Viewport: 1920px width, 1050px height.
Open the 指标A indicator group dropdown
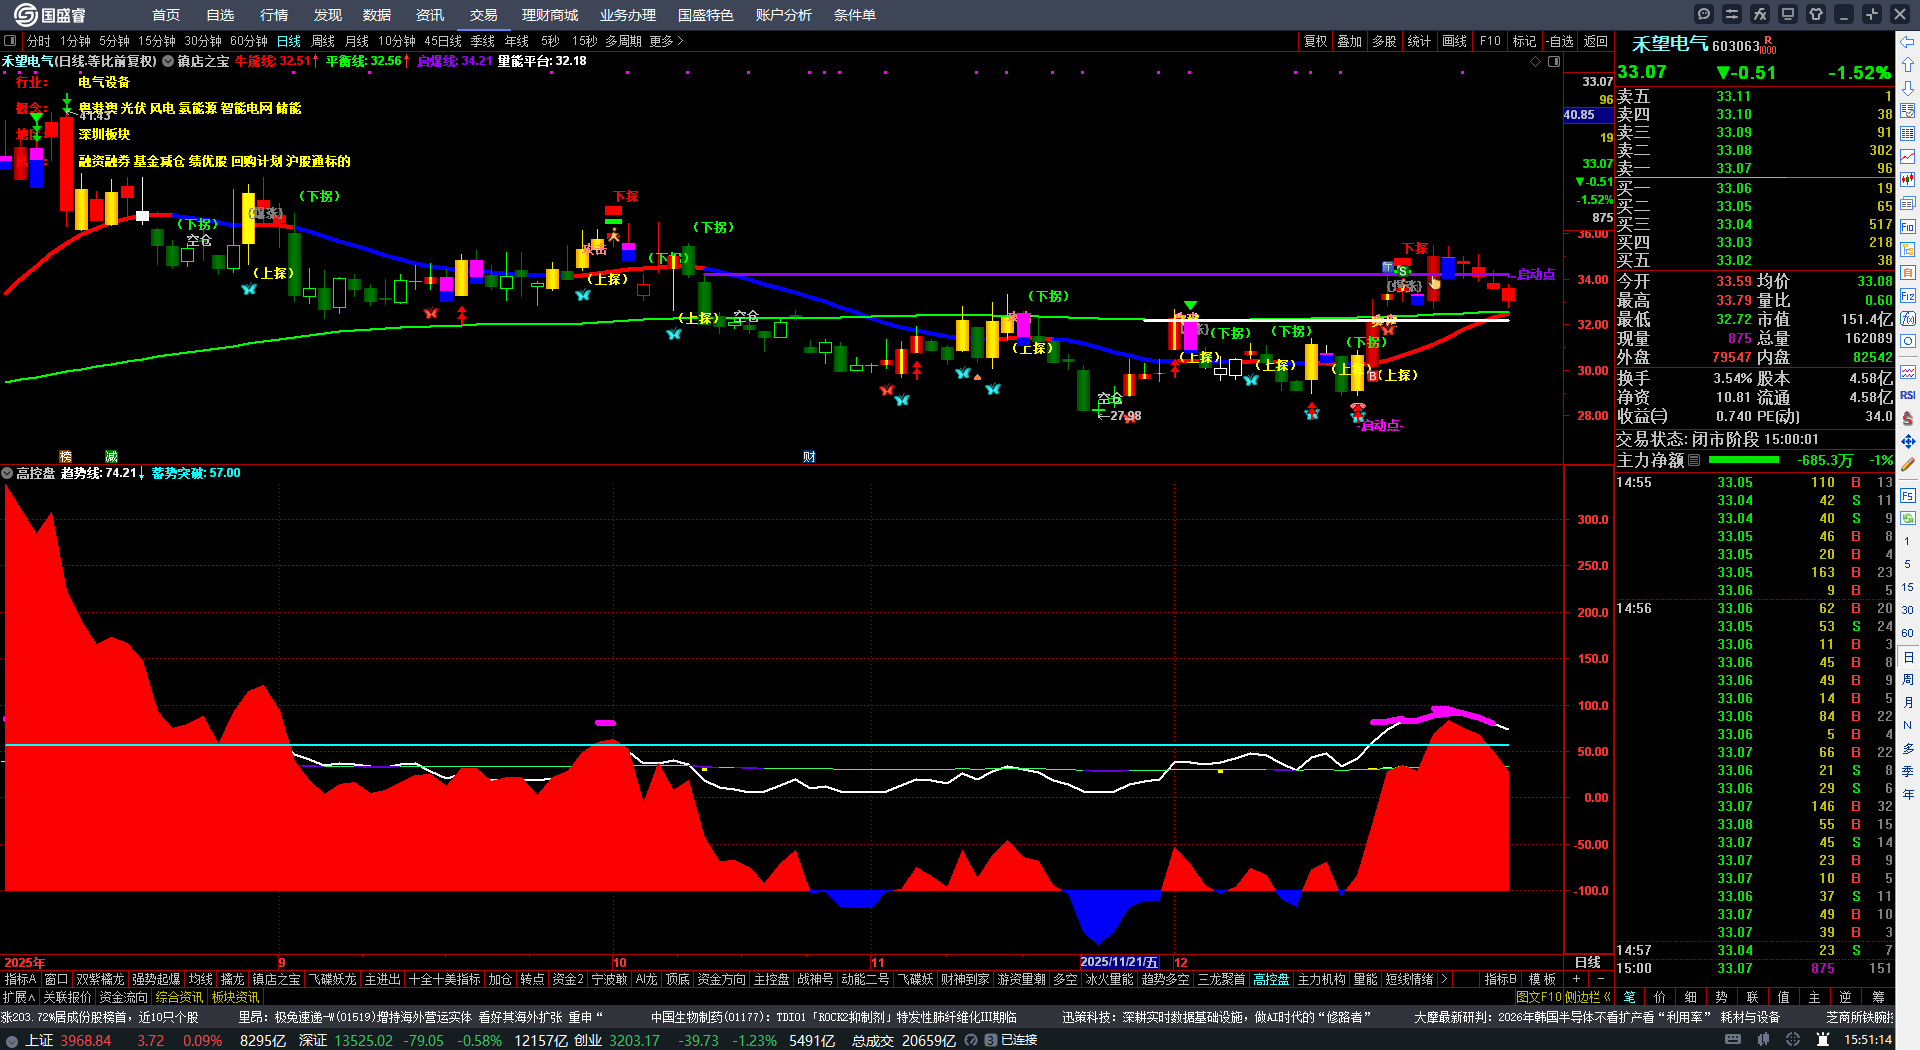(20, 980)
